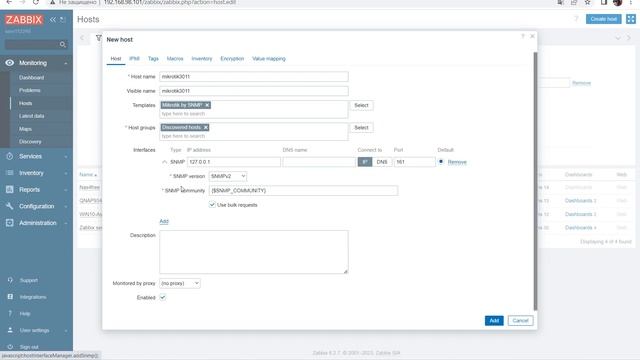The width and height of the screenshot is (640, 360).
Task: Select the Default interface radio button
Action: (x=441, y=162)
